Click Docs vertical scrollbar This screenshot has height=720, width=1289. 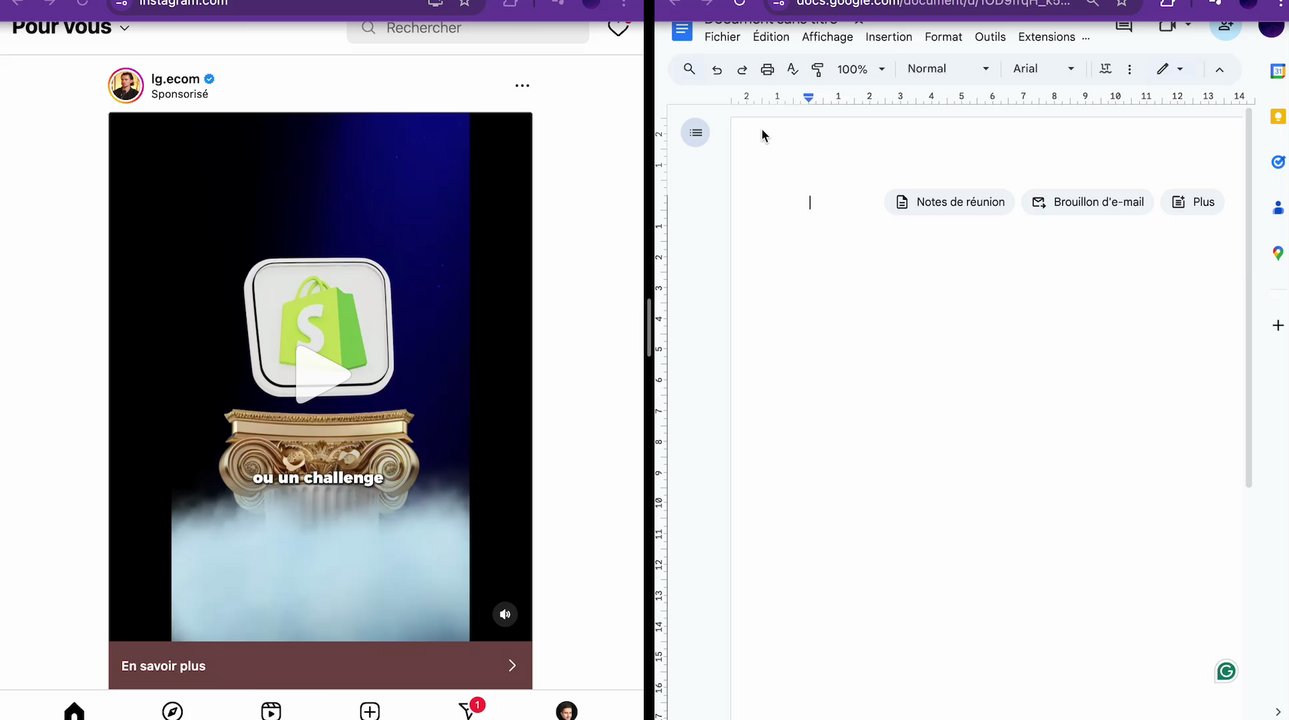(1248, 300)
